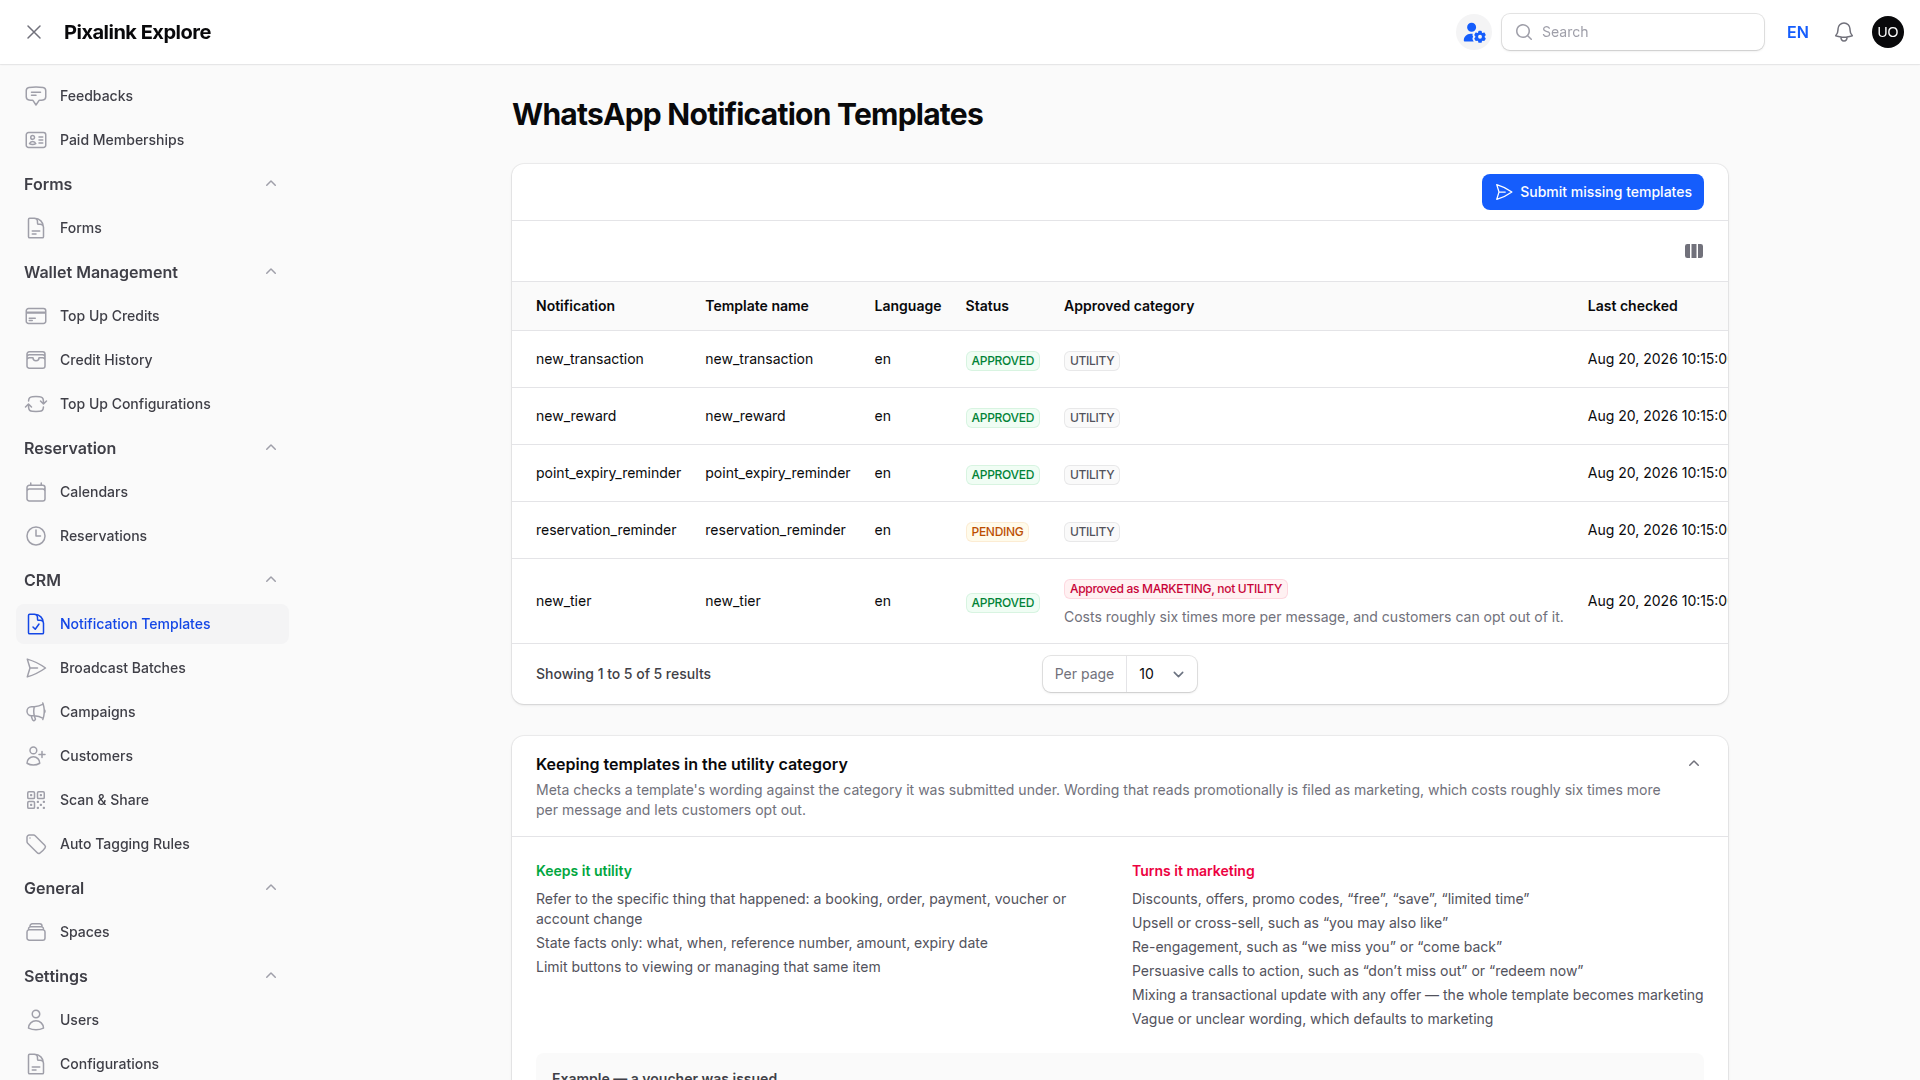Focus the Search input field
Screen dimensions: 1920x1080
tap(1633, 32)
